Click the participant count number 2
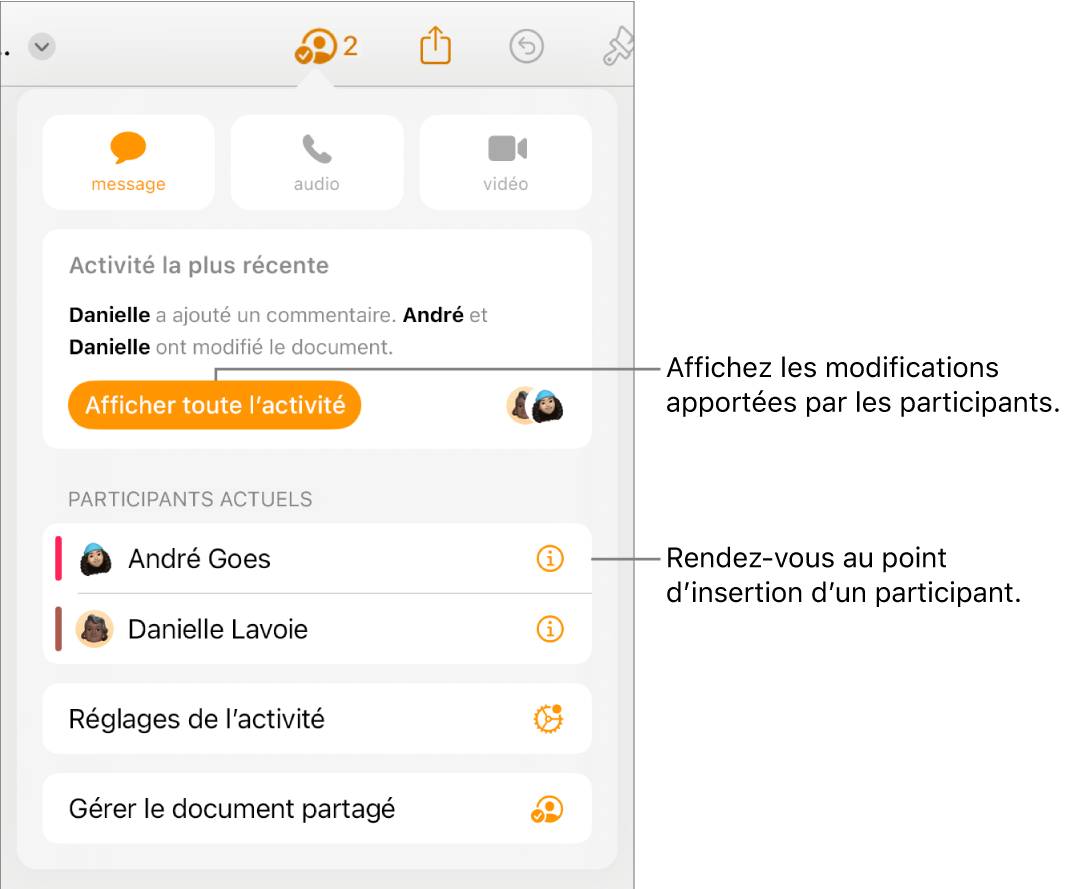This screenshot has width=1084, height=889. (x=351, y=46)
